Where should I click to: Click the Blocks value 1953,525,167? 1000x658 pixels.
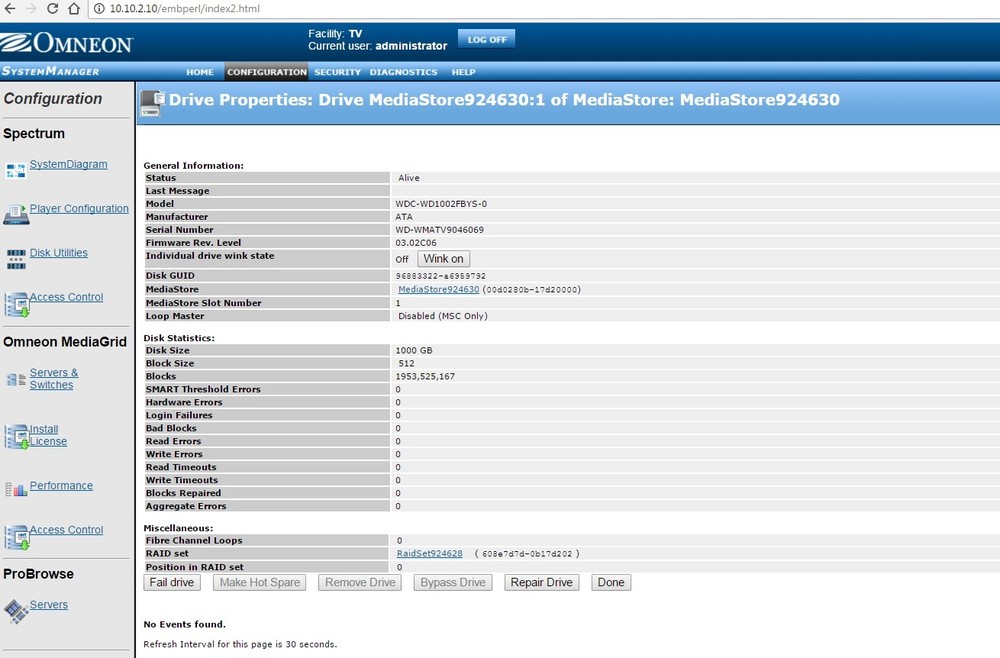tap(425, 377)
